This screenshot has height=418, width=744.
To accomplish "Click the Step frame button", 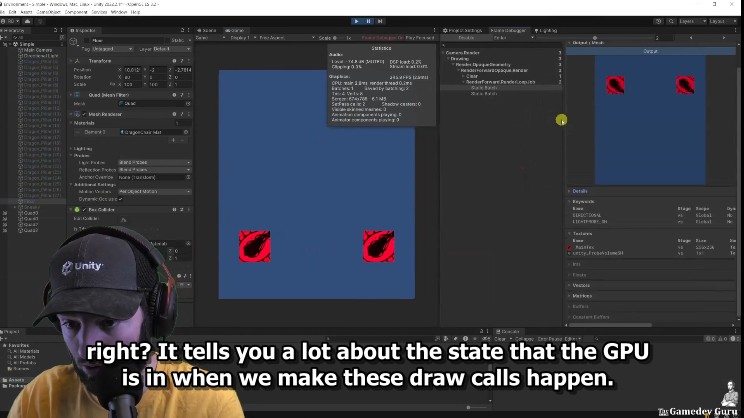I will (x=380, y=20).
